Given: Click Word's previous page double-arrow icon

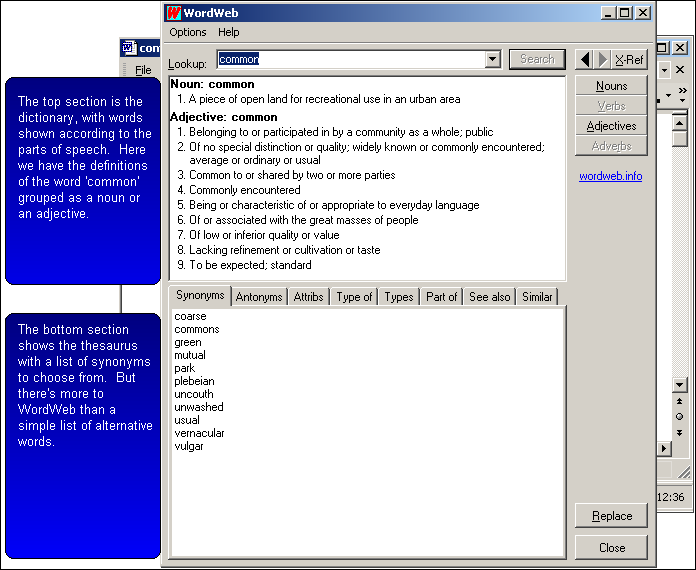Looking at the screenshot, I should point(680,401).
